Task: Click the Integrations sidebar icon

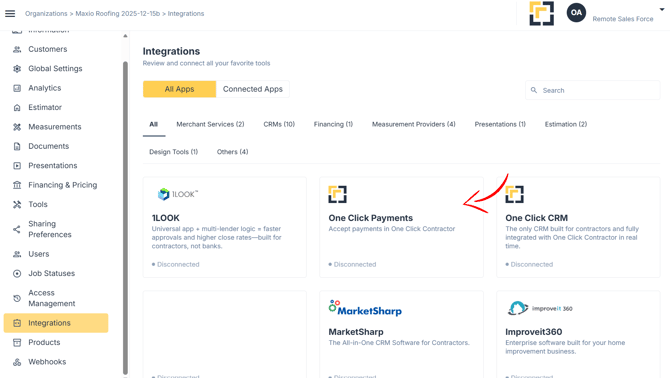Action: click(x=17, y=323)
